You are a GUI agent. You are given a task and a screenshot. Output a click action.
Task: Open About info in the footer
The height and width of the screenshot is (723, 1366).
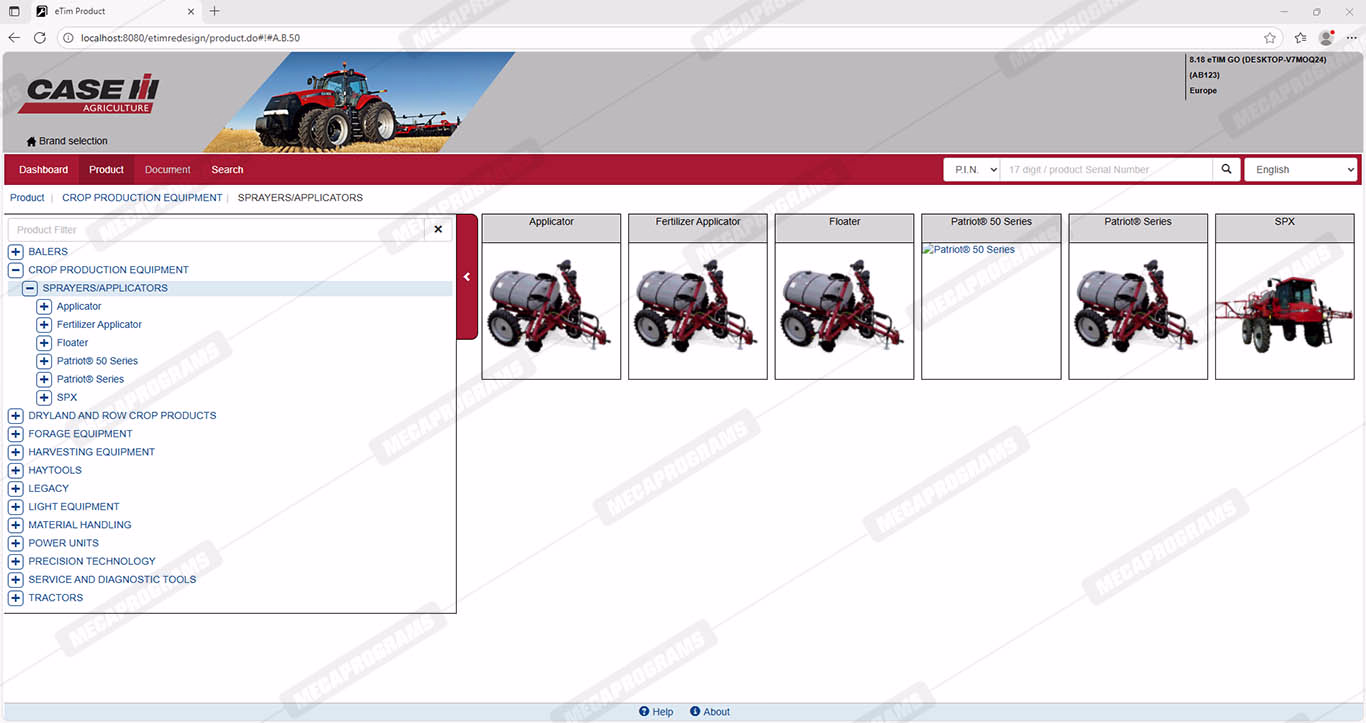(709, 712)
